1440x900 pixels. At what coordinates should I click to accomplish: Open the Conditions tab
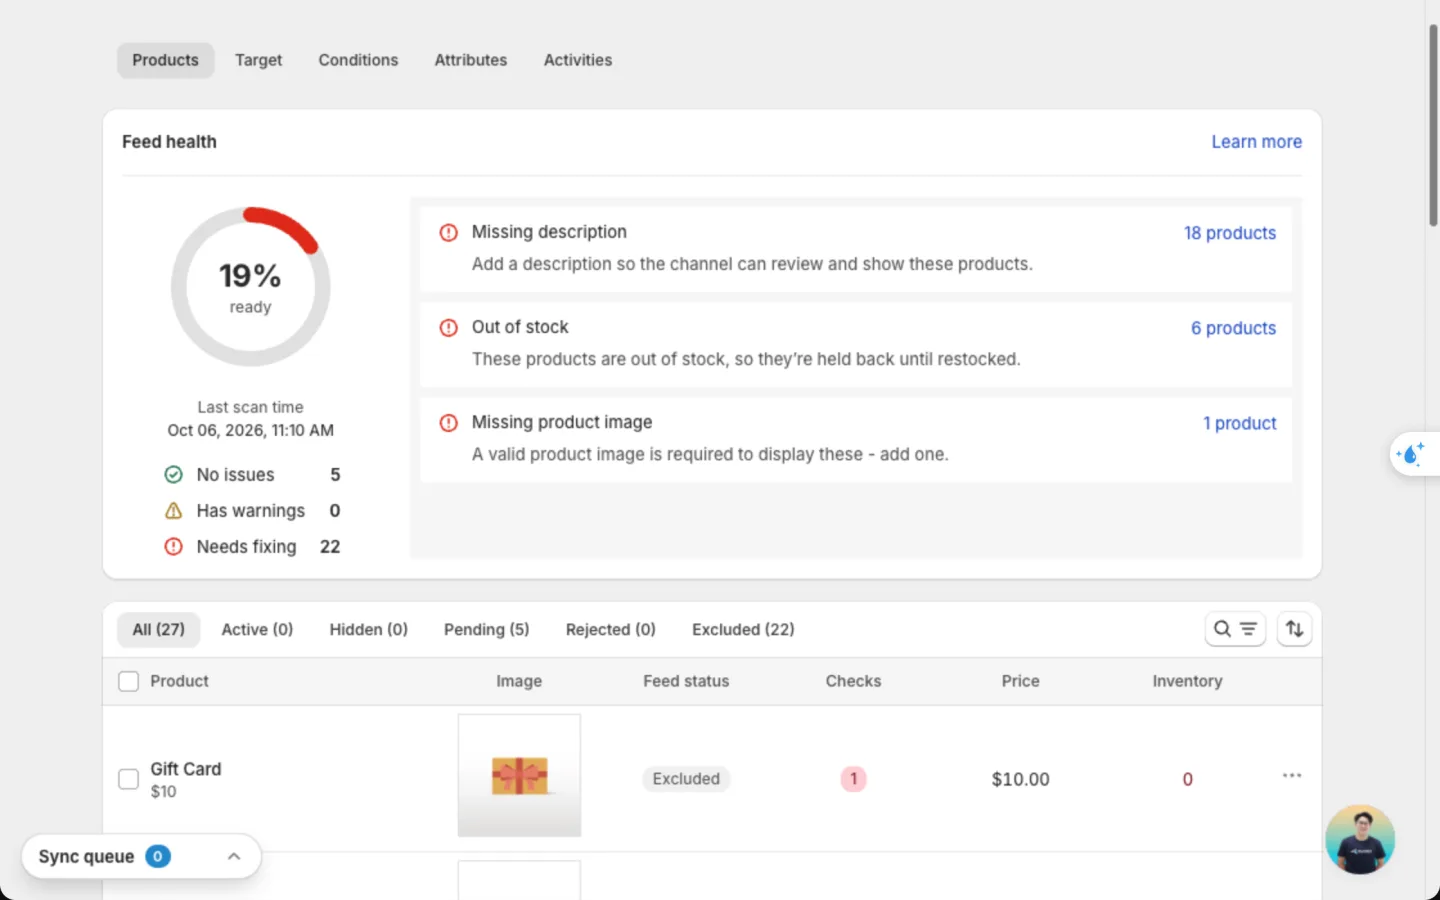(358, 60)
